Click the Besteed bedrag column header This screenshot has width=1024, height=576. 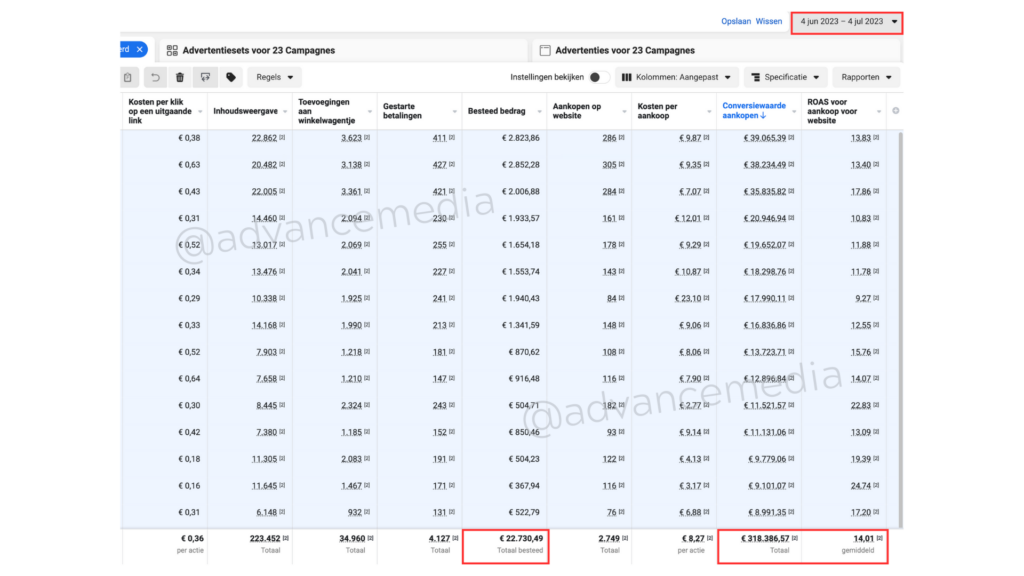(496, 111)
